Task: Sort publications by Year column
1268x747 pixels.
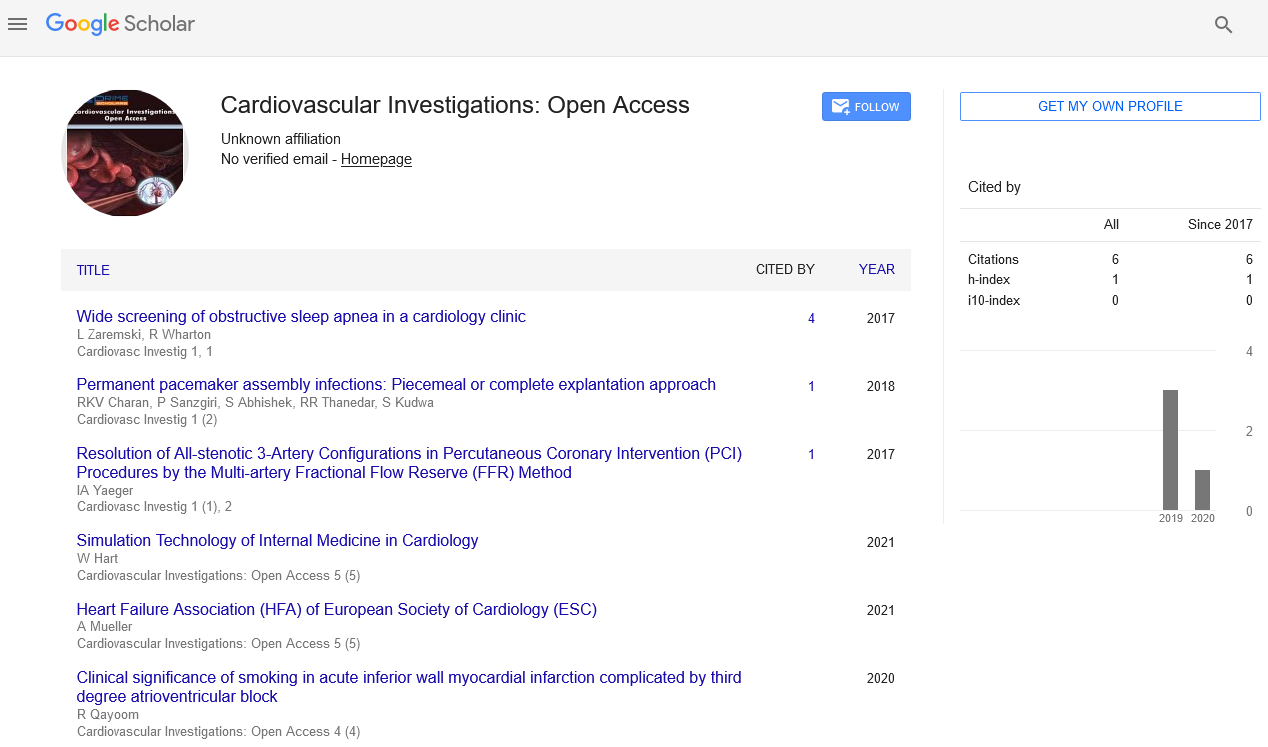Action: [876, 269]
